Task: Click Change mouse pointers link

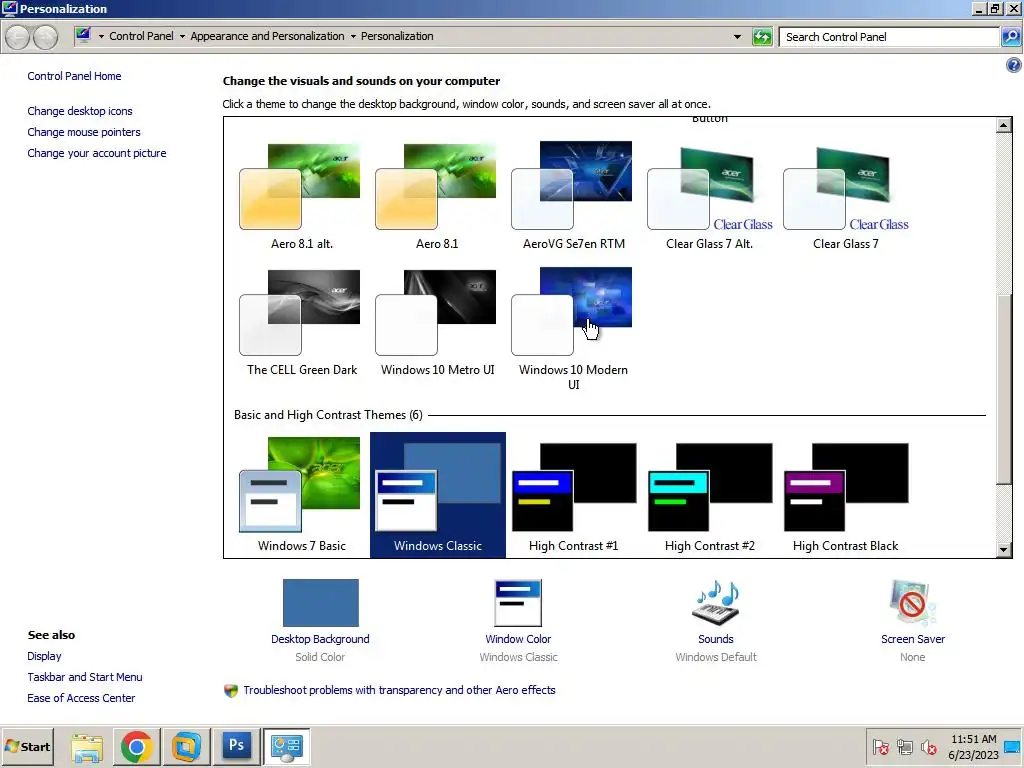Action: pyautogui.click(x=84, y=132)
